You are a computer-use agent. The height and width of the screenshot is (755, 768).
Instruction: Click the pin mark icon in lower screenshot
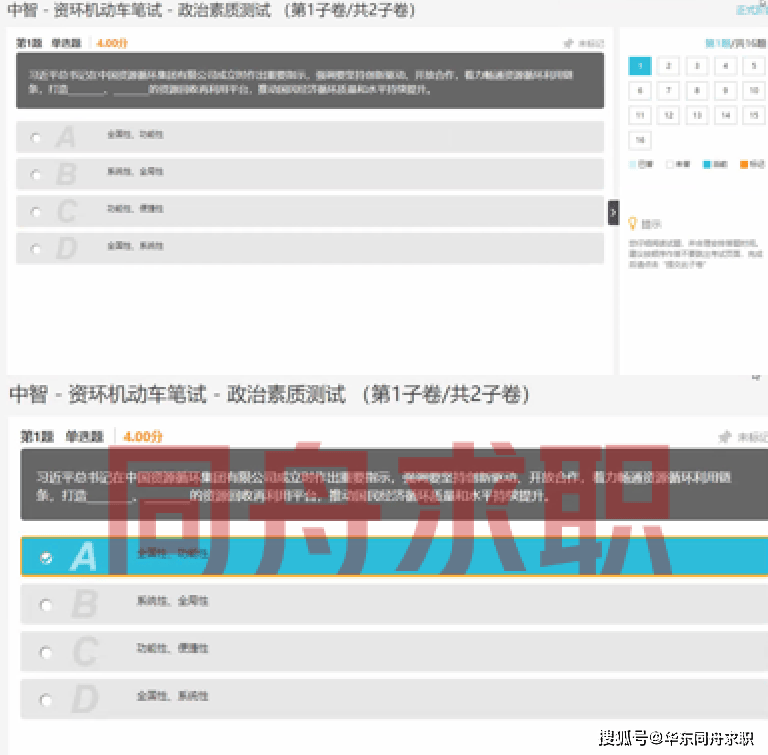(725, 437)
